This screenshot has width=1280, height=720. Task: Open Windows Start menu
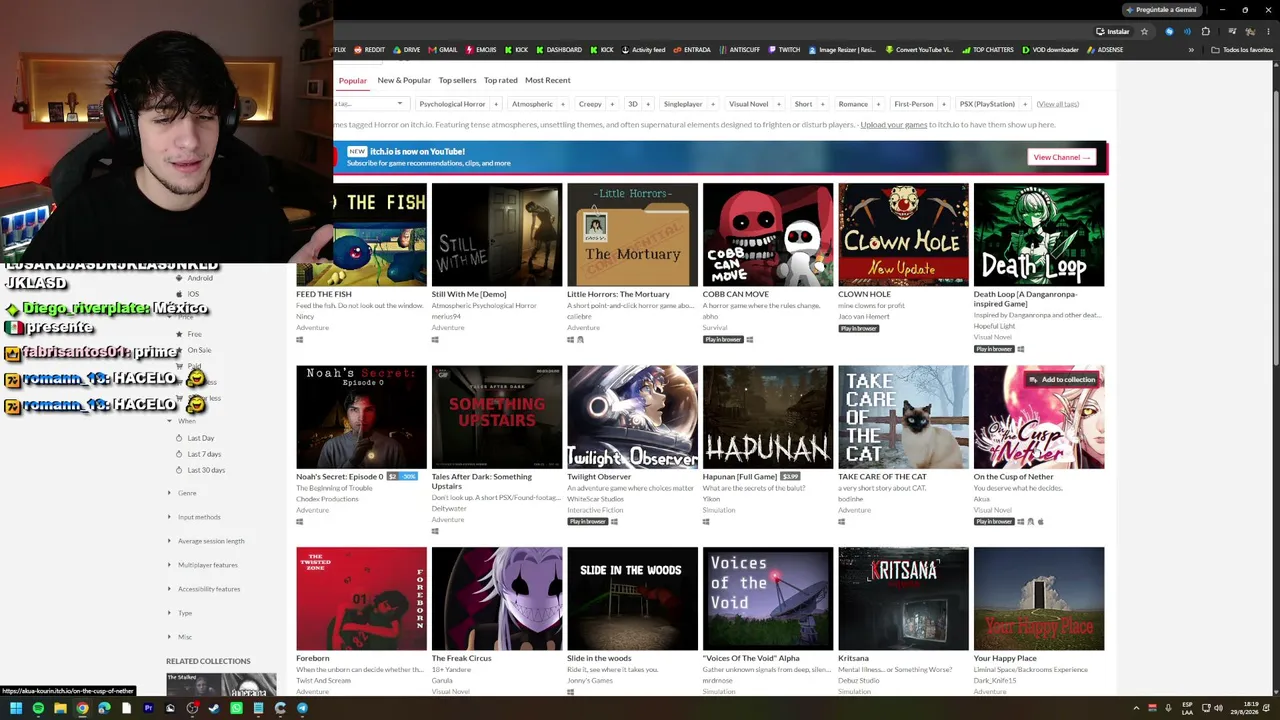click(x=16, y=709)
